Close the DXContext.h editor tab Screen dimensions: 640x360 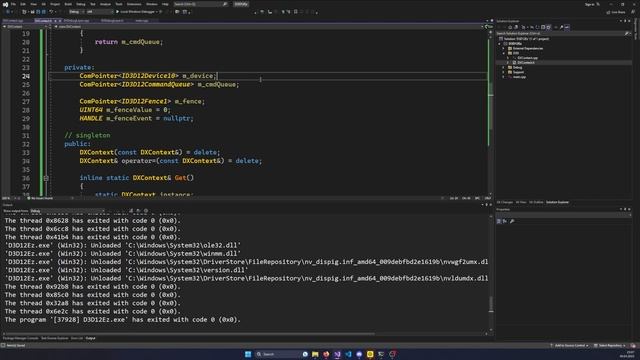(x=60, y=20)
